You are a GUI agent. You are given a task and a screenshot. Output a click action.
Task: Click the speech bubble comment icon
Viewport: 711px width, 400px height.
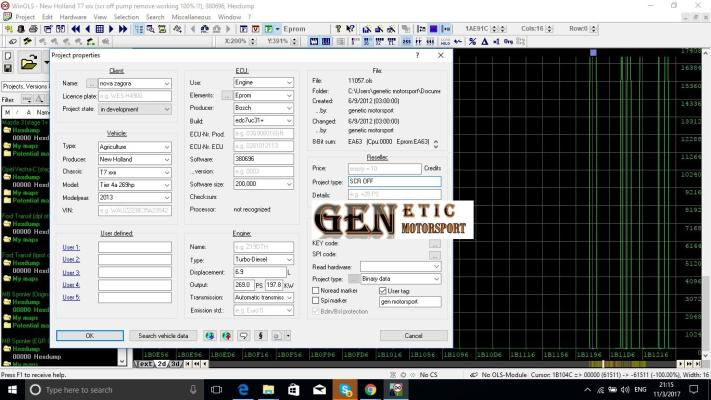point(245,336)
